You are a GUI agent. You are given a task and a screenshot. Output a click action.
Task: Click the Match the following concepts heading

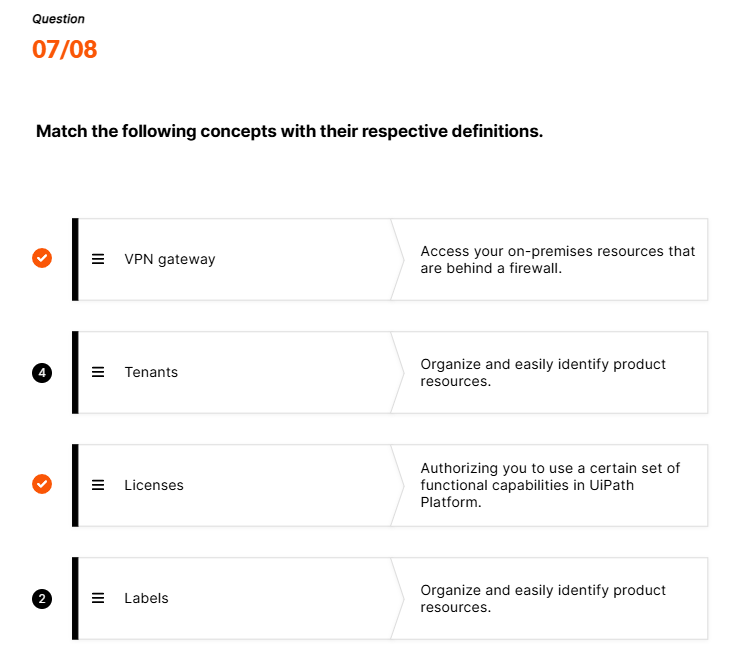(x=289, y=131)
